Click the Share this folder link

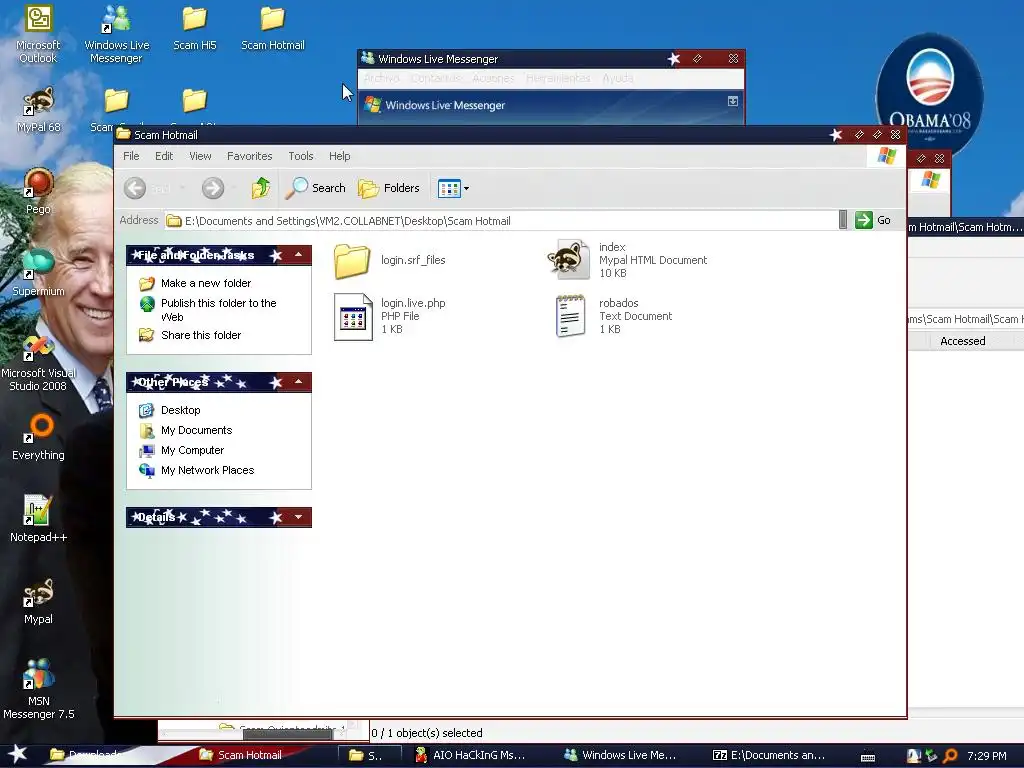201,335
